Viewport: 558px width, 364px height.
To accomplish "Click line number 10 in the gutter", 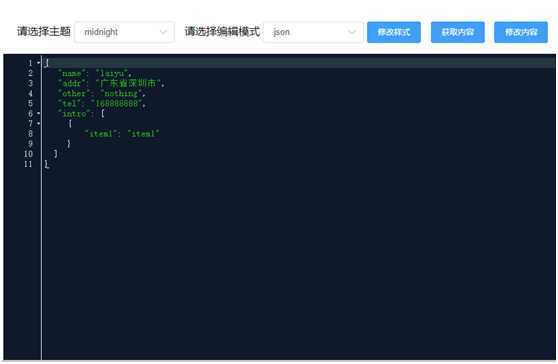I will [x=28, y=154].
